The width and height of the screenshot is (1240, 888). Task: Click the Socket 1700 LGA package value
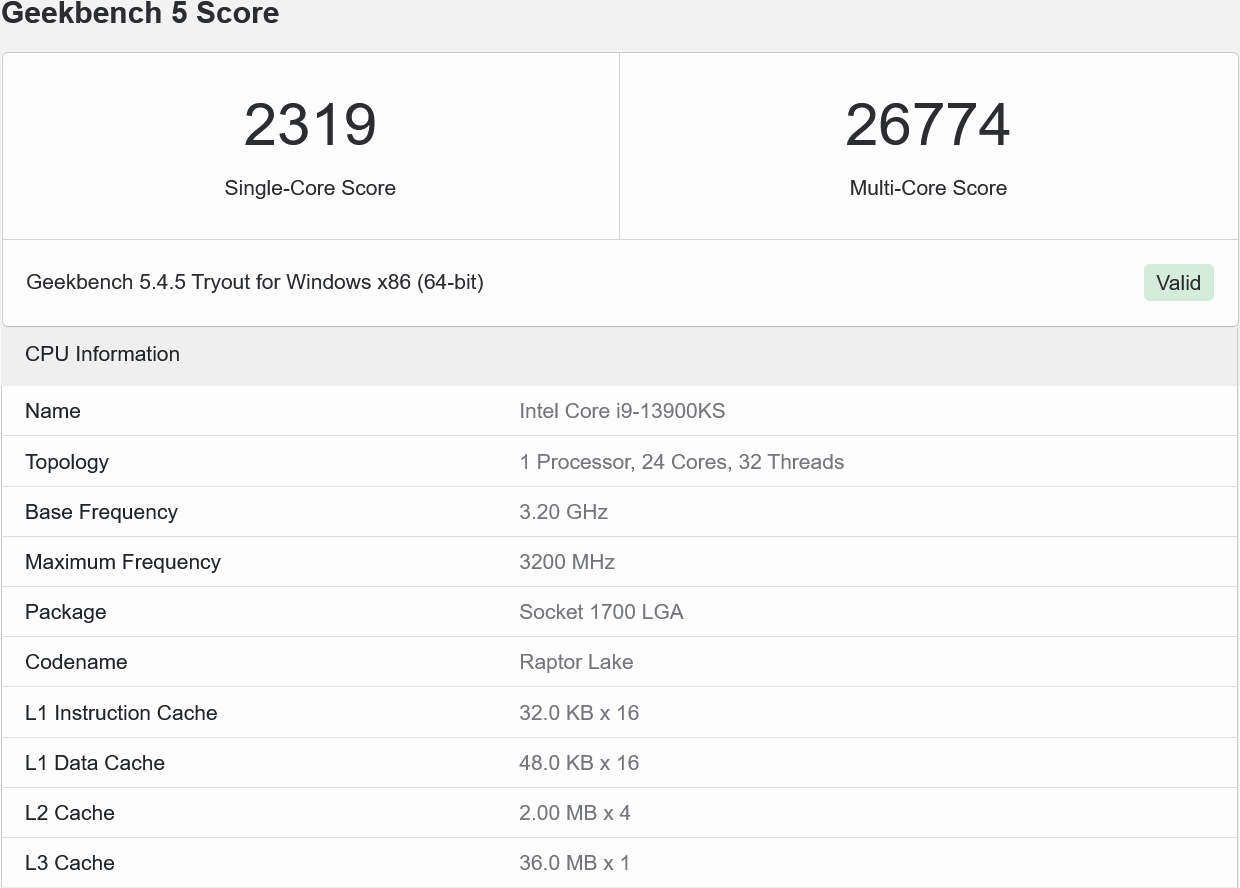coord(601,612)
